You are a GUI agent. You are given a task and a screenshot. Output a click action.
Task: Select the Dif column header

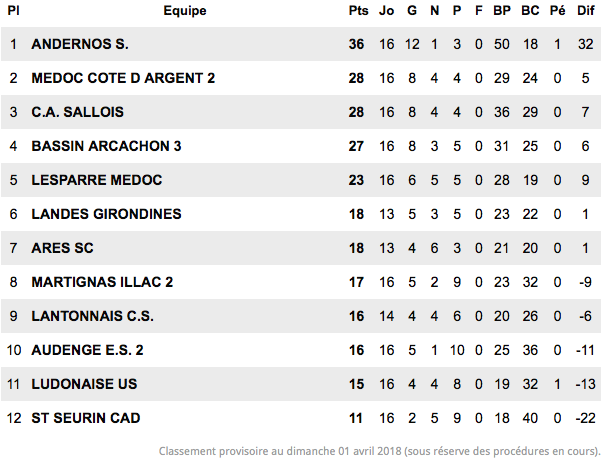(586, 11)
